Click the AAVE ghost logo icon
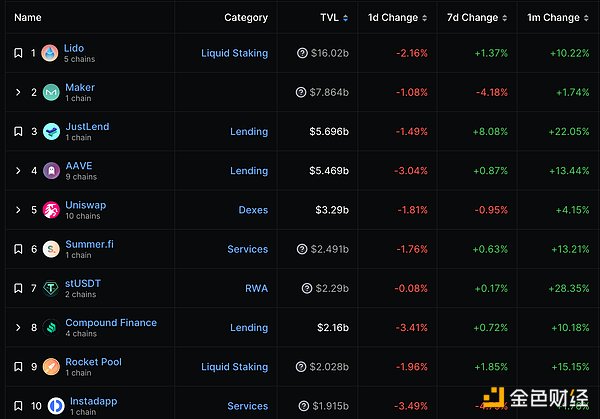This screenshot has width=600, height=419. pyautogui.click(x=51, y=171)
